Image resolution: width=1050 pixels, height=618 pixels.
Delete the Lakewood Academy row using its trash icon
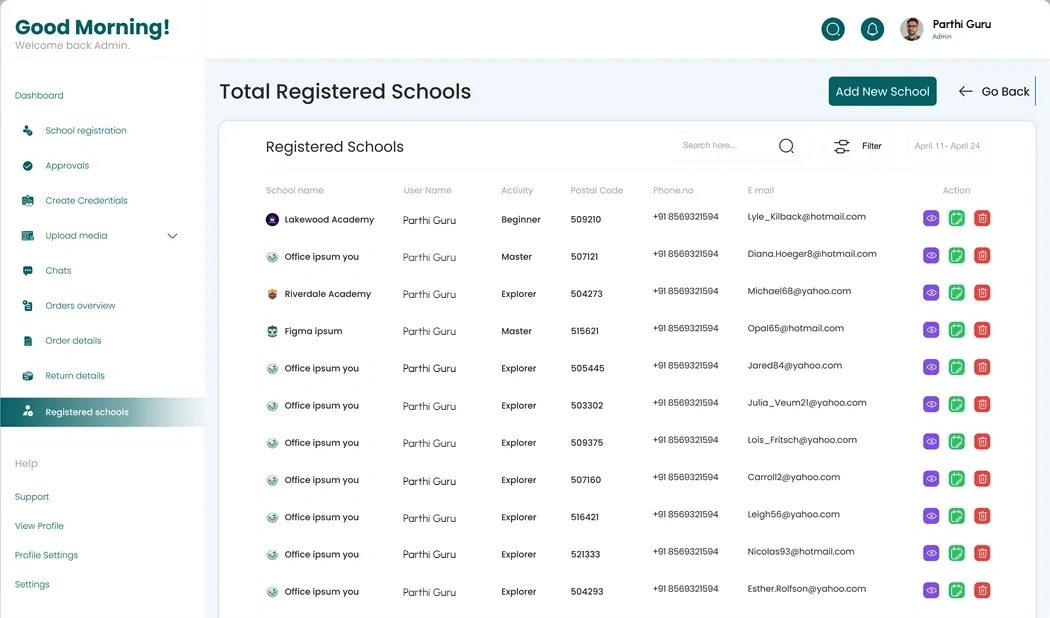click(x=982, y=218)
